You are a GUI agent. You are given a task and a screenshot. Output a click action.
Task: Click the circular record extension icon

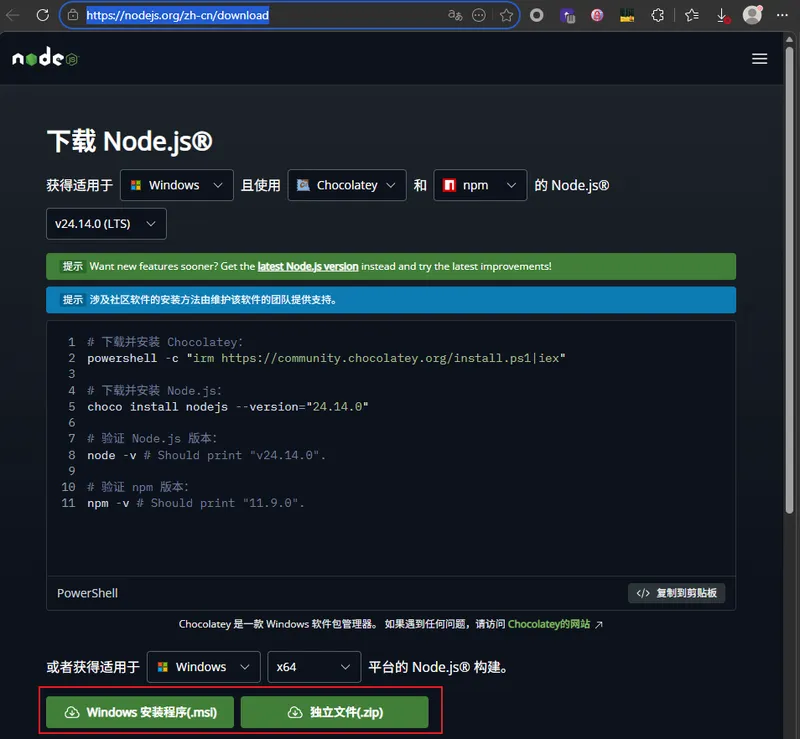click(x=536, y=15)
